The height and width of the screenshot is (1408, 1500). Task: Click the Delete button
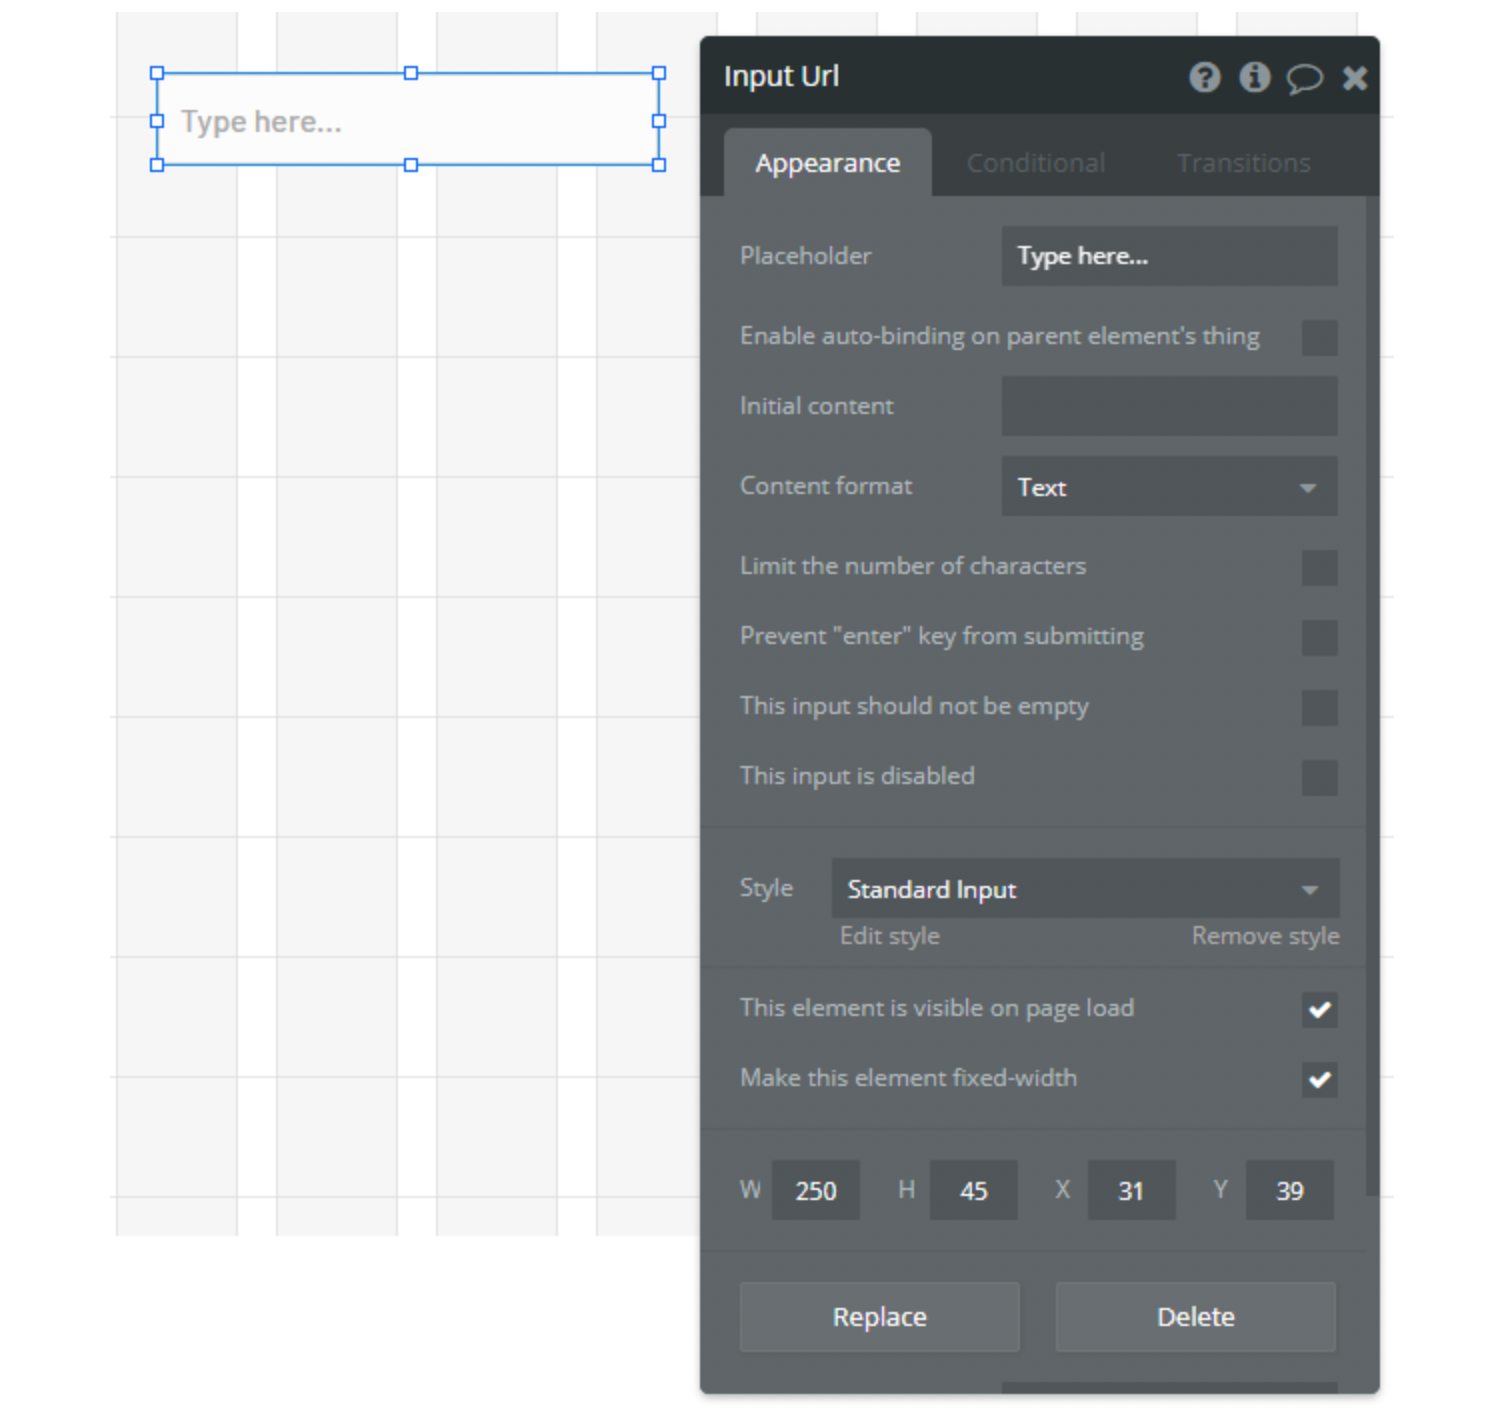click(x=1196, y=1317)
